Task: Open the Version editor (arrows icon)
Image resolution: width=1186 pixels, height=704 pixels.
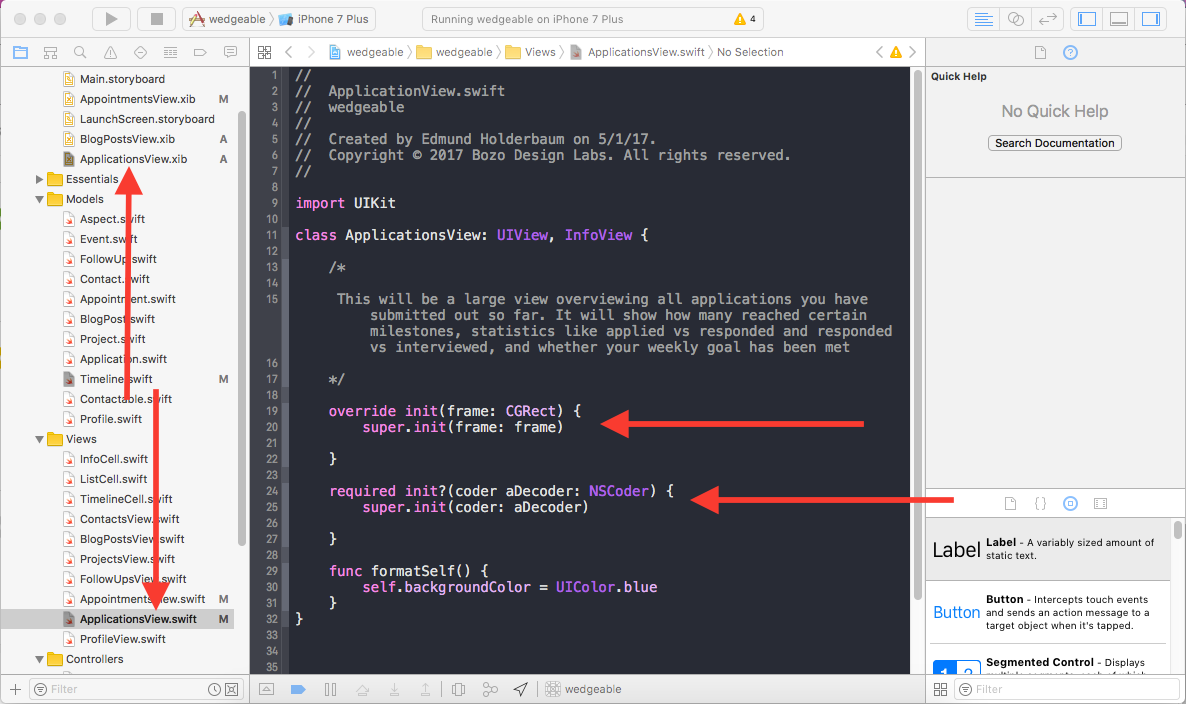Action: [x=1047, y=18]
